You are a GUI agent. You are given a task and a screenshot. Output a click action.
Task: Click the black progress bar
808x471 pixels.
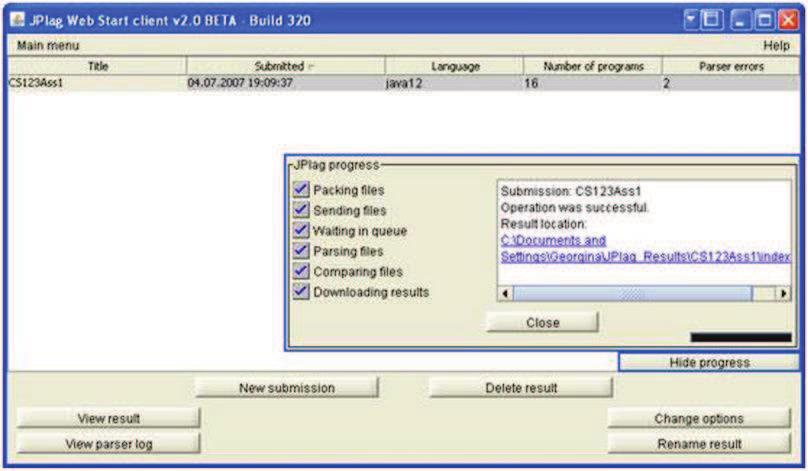point(741,337)
